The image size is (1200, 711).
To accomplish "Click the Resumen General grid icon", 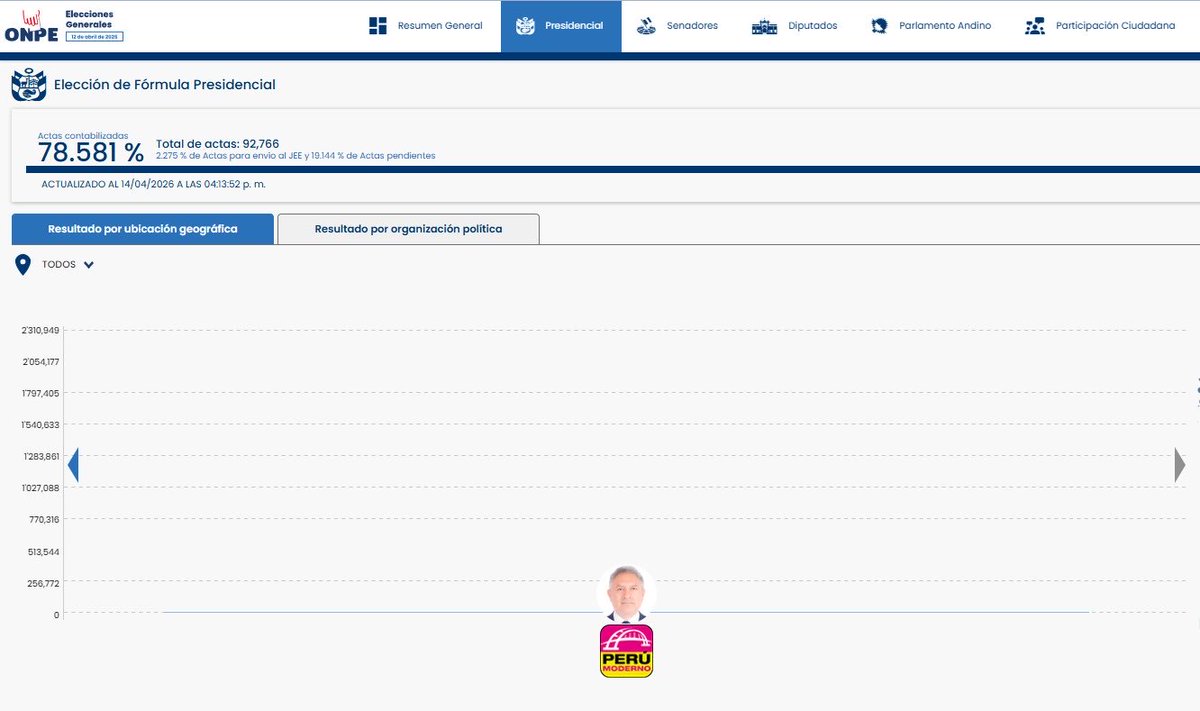I will click(x=378, y=26).
